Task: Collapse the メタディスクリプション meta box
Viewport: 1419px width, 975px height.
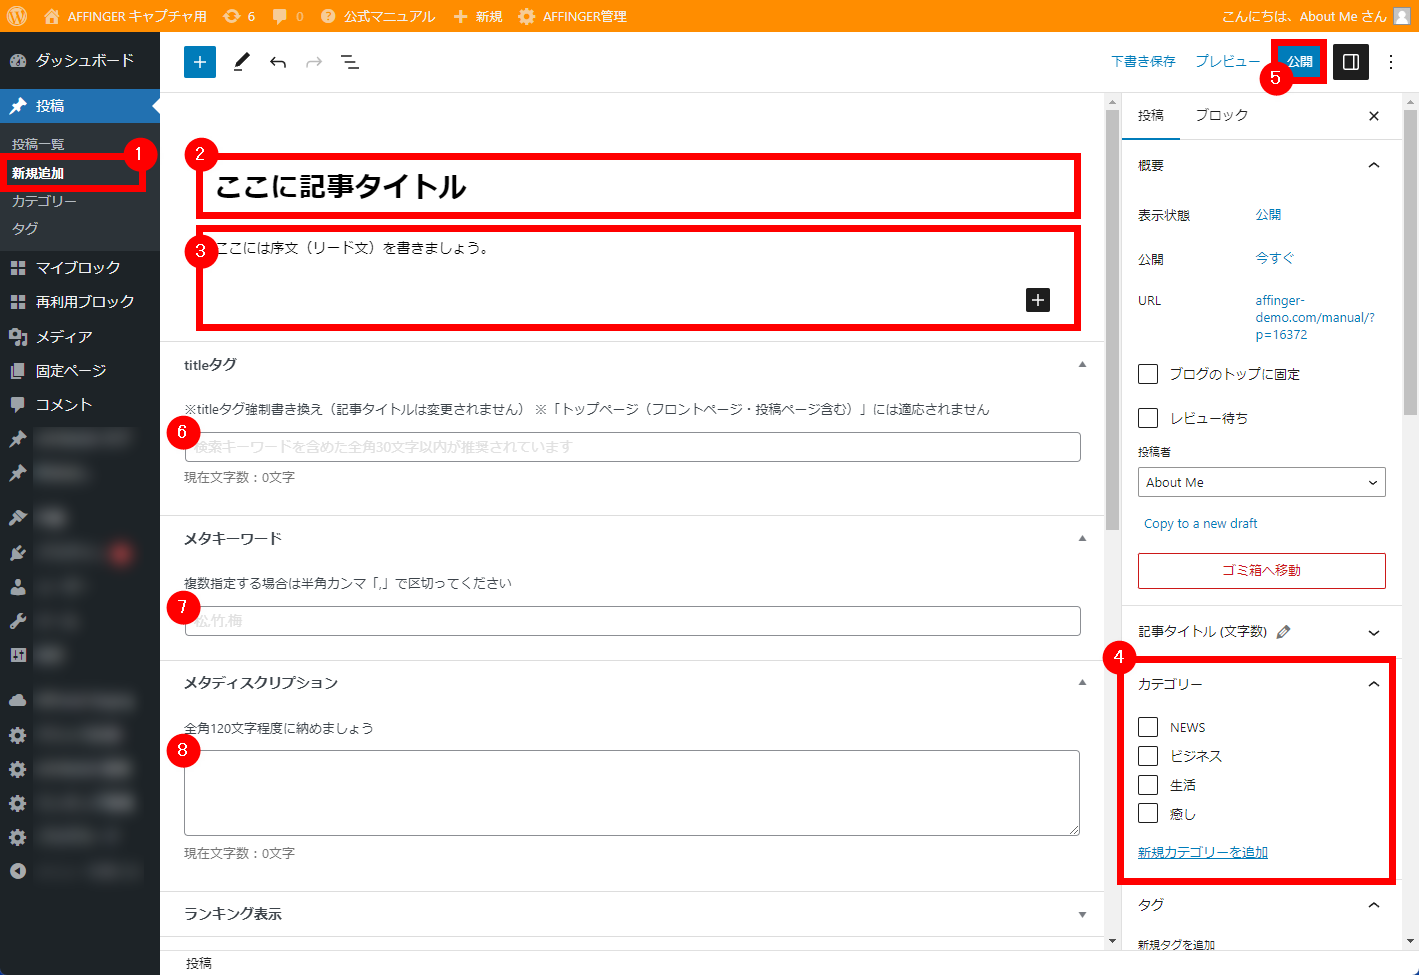Action: (1082, 683)
